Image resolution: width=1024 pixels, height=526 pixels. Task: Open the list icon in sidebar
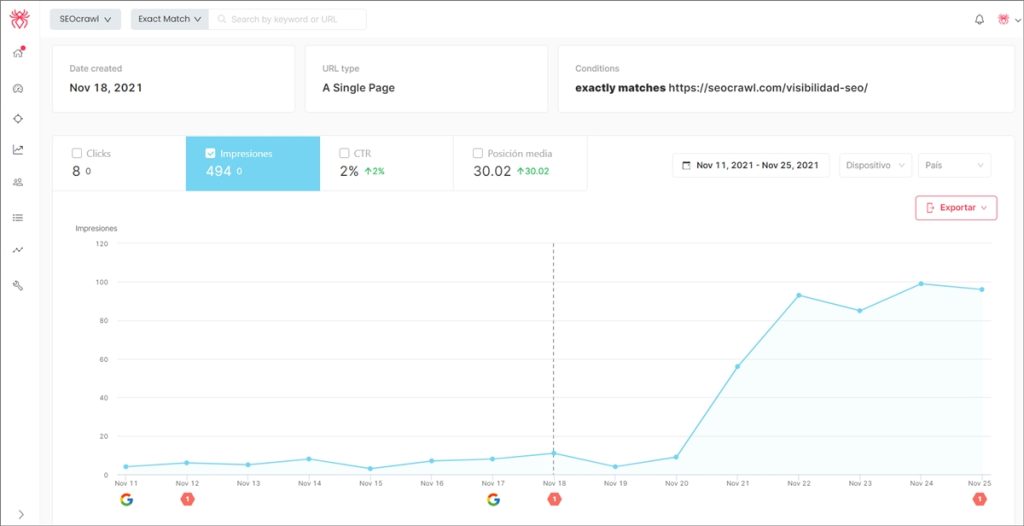(17, 217)
